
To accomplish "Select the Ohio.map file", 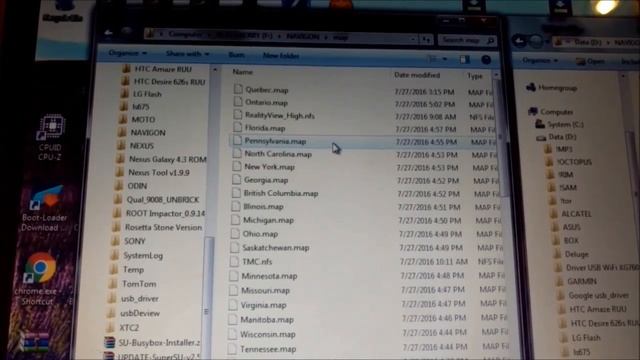I will coord(260,234).
